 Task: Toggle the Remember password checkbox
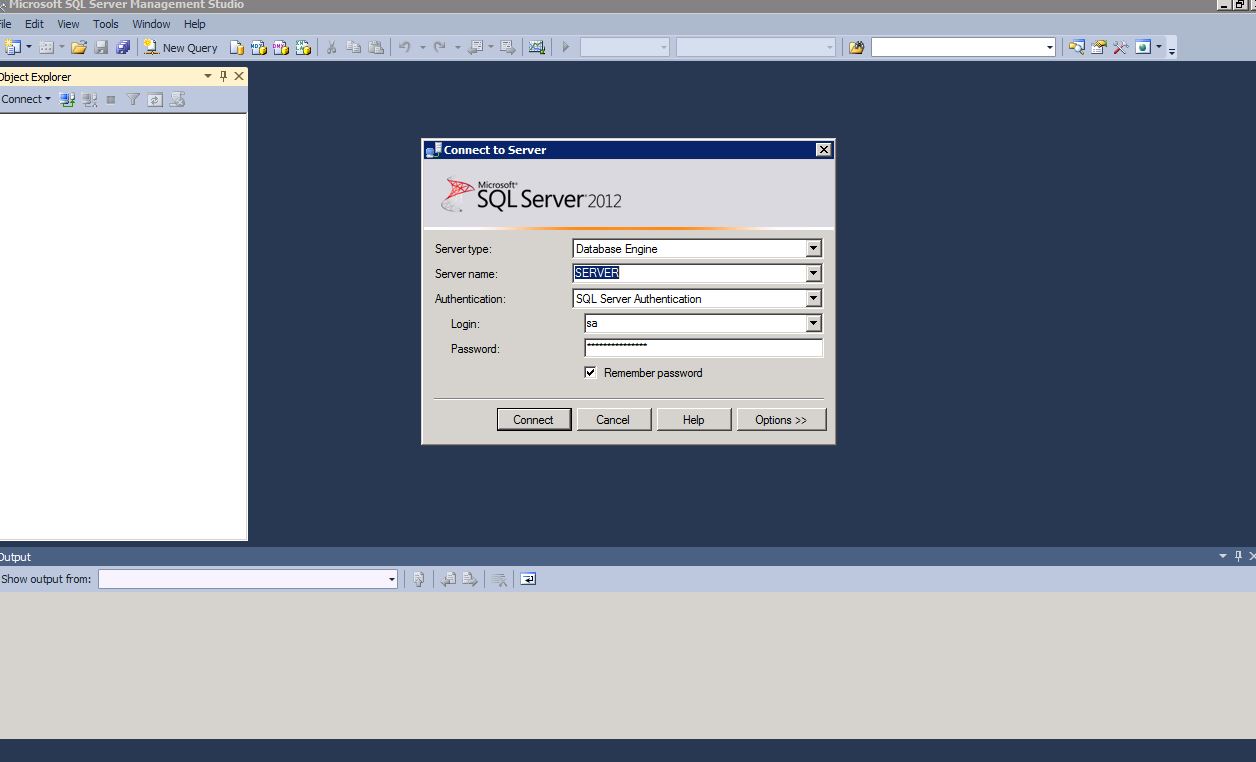click(x=591, y=373)
